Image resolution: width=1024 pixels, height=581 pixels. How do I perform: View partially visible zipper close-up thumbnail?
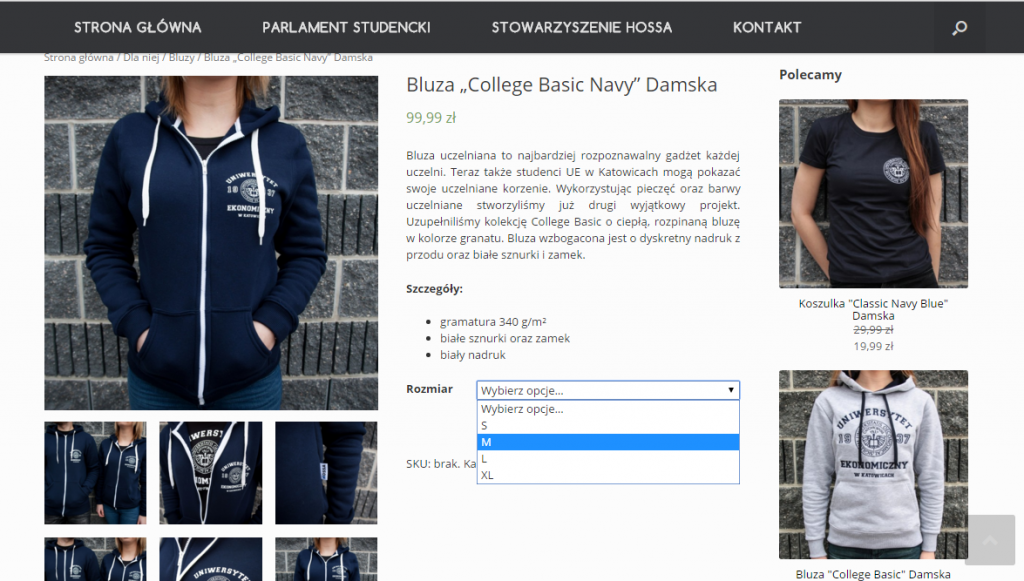[x=211, y=559]
